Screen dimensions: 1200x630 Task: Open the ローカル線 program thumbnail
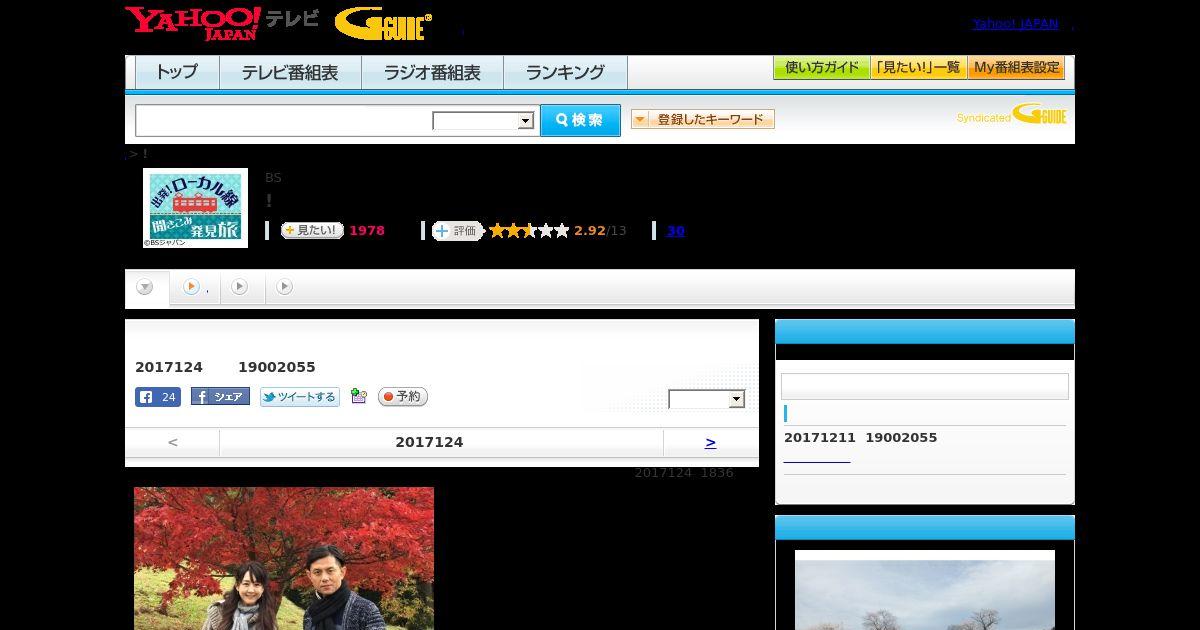click(195, 207)
